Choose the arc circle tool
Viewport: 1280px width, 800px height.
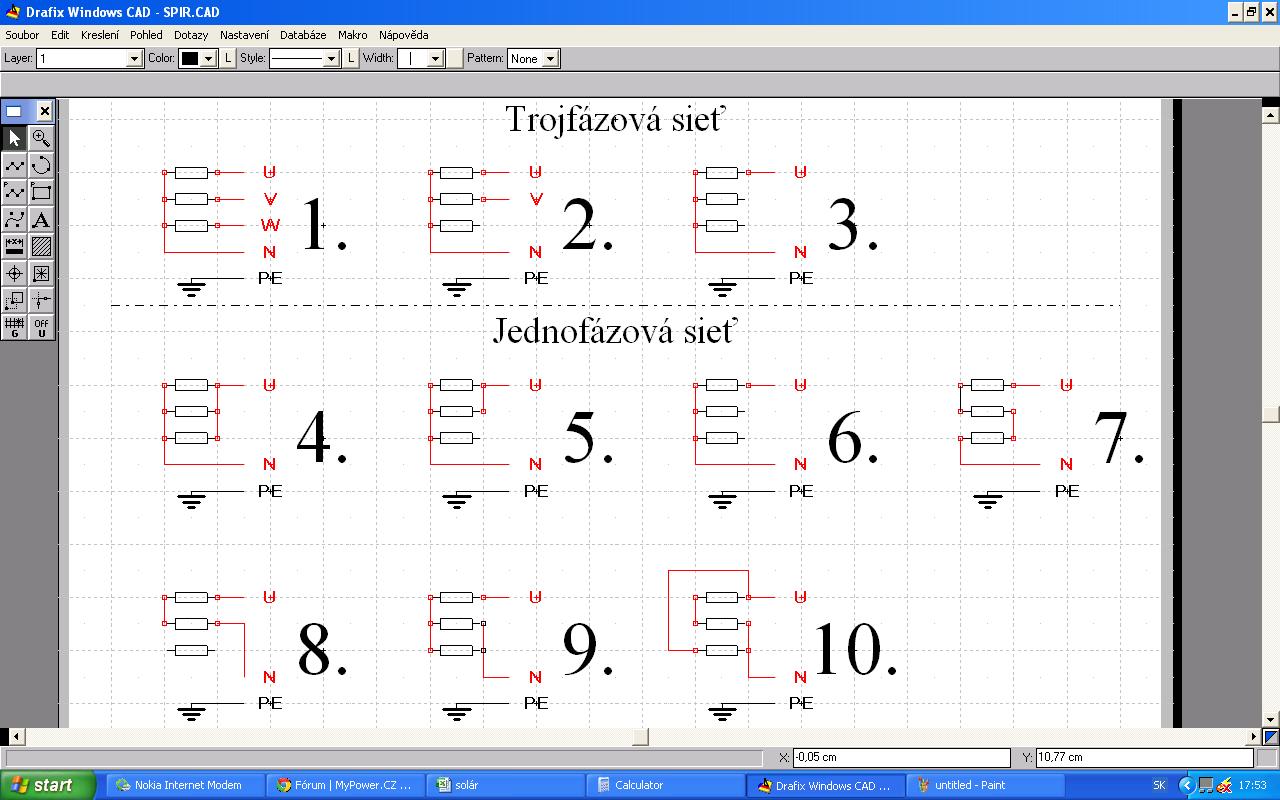coord(41,165)
